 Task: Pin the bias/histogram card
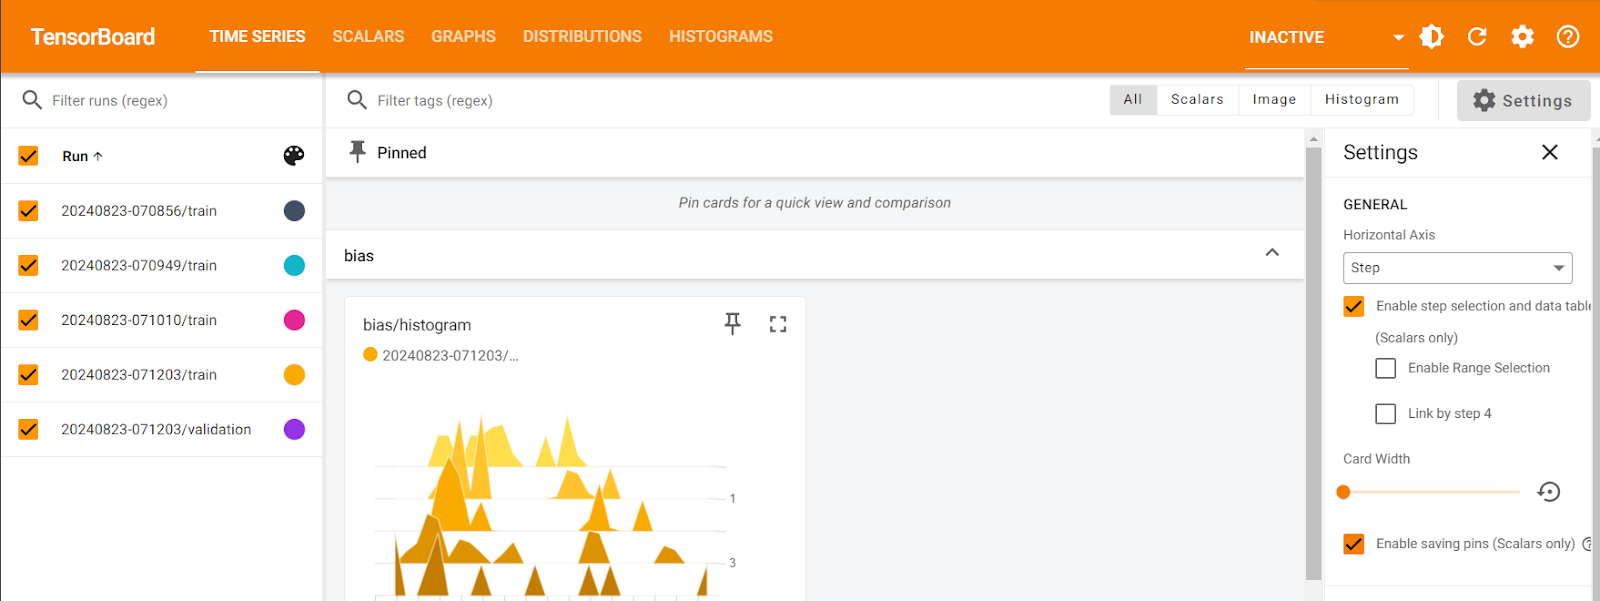coord(733,324)
